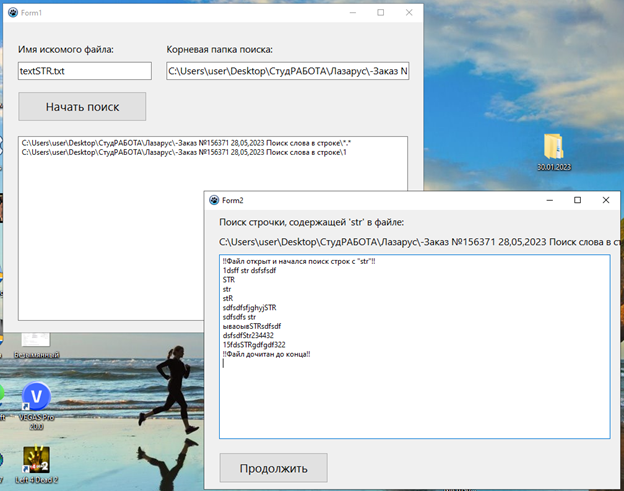Click the Продолжить button in Form2
The width and height of the screenshot is (624, 491).
(273, 468)
